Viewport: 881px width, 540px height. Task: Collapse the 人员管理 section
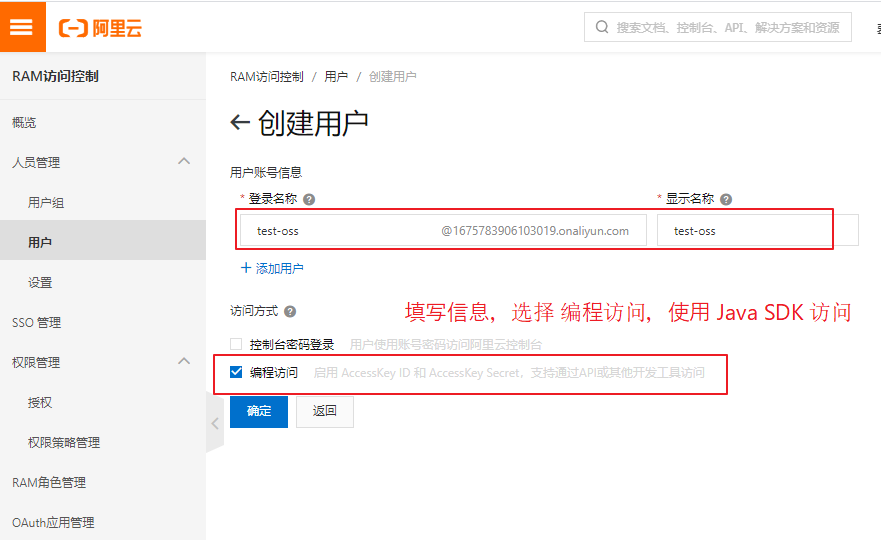pyautogui.click(x=184, y=162)
